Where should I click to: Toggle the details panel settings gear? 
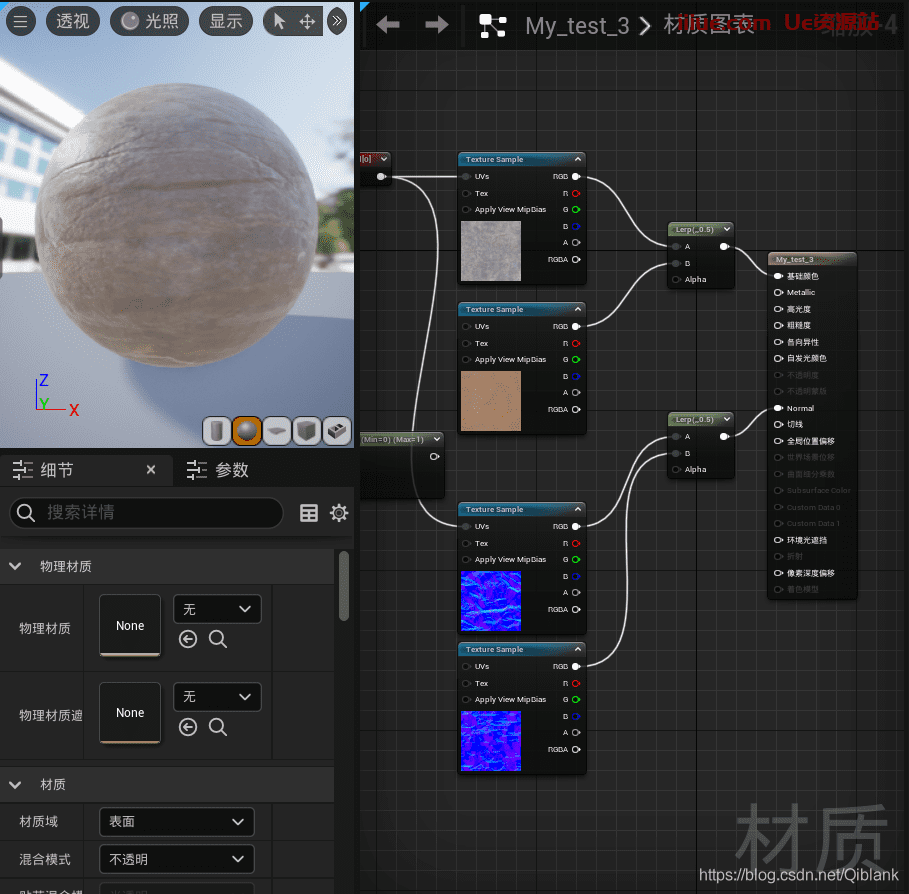pyautogui.click(x=339, y=513)
